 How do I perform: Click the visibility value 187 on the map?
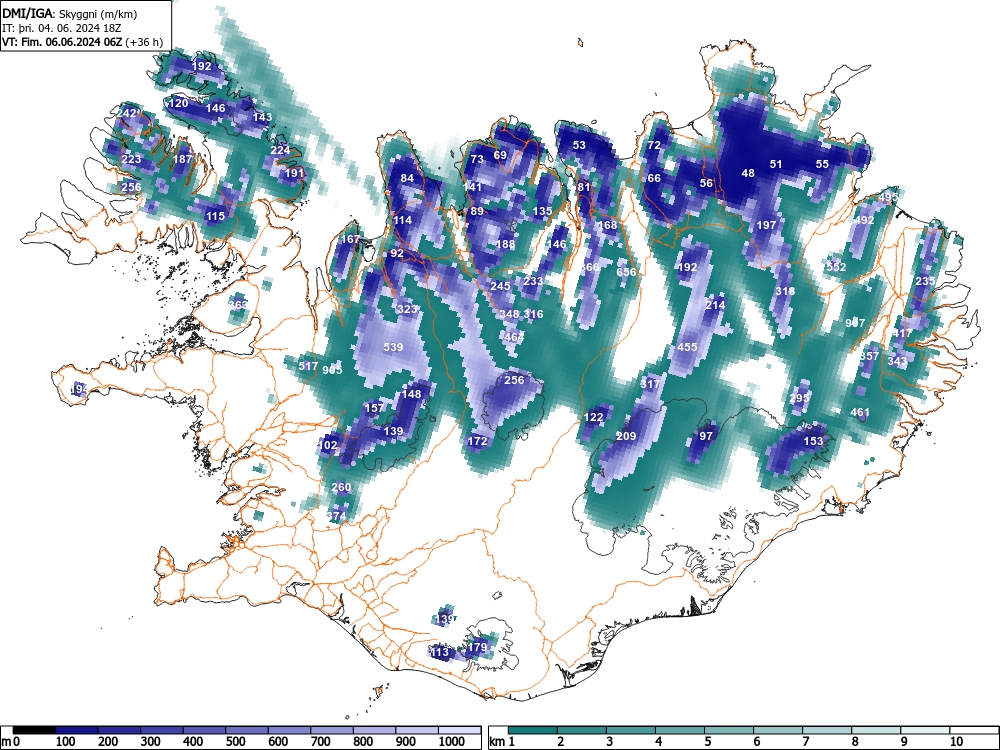[x=182, y=159]
